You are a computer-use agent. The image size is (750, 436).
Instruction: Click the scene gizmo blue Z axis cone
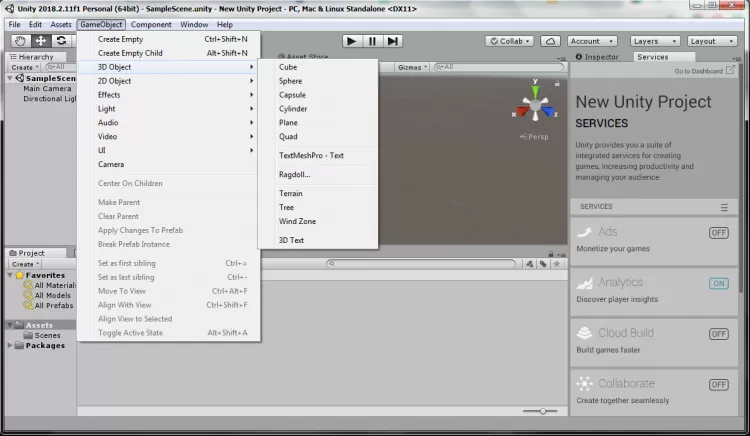tap(548, 112)
